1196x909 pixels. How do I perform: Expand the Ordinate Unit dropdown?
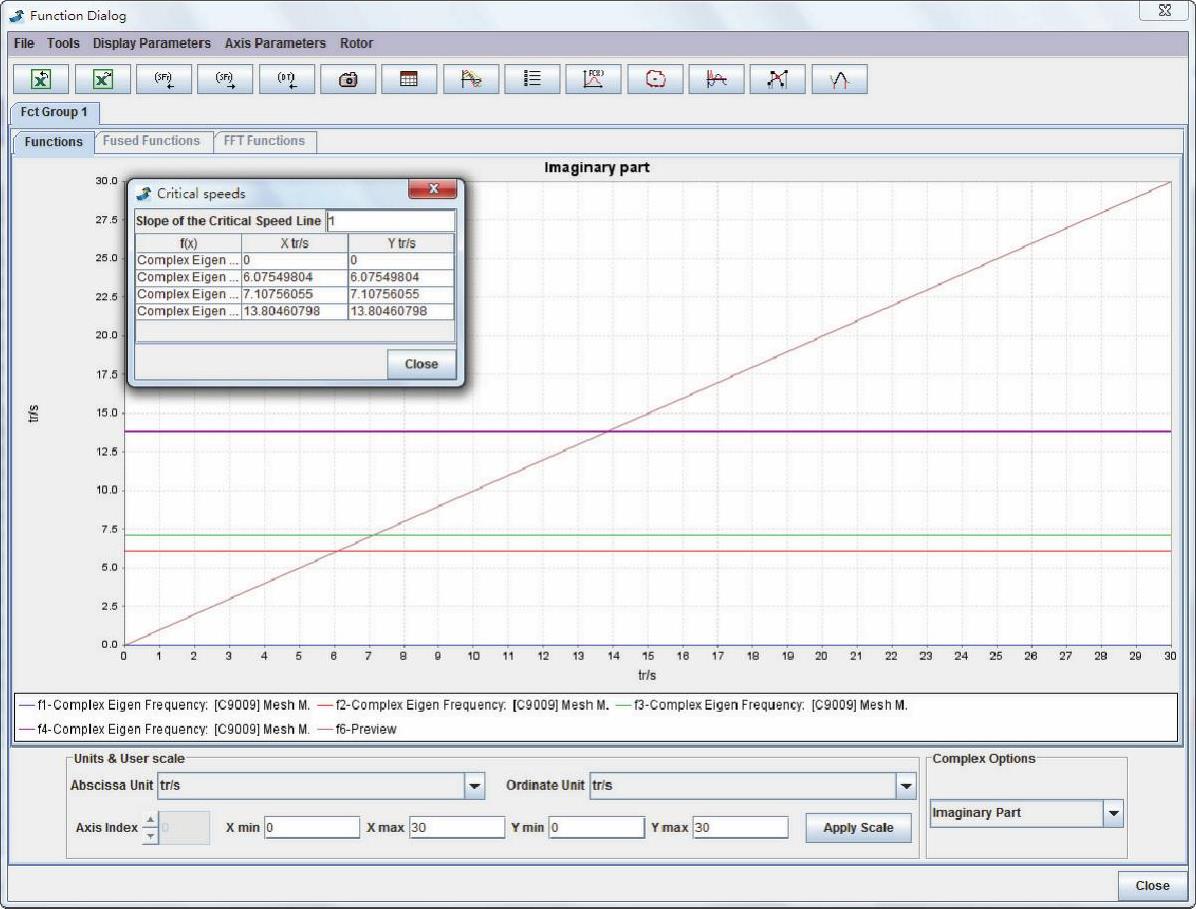click(x=906, y=786)
